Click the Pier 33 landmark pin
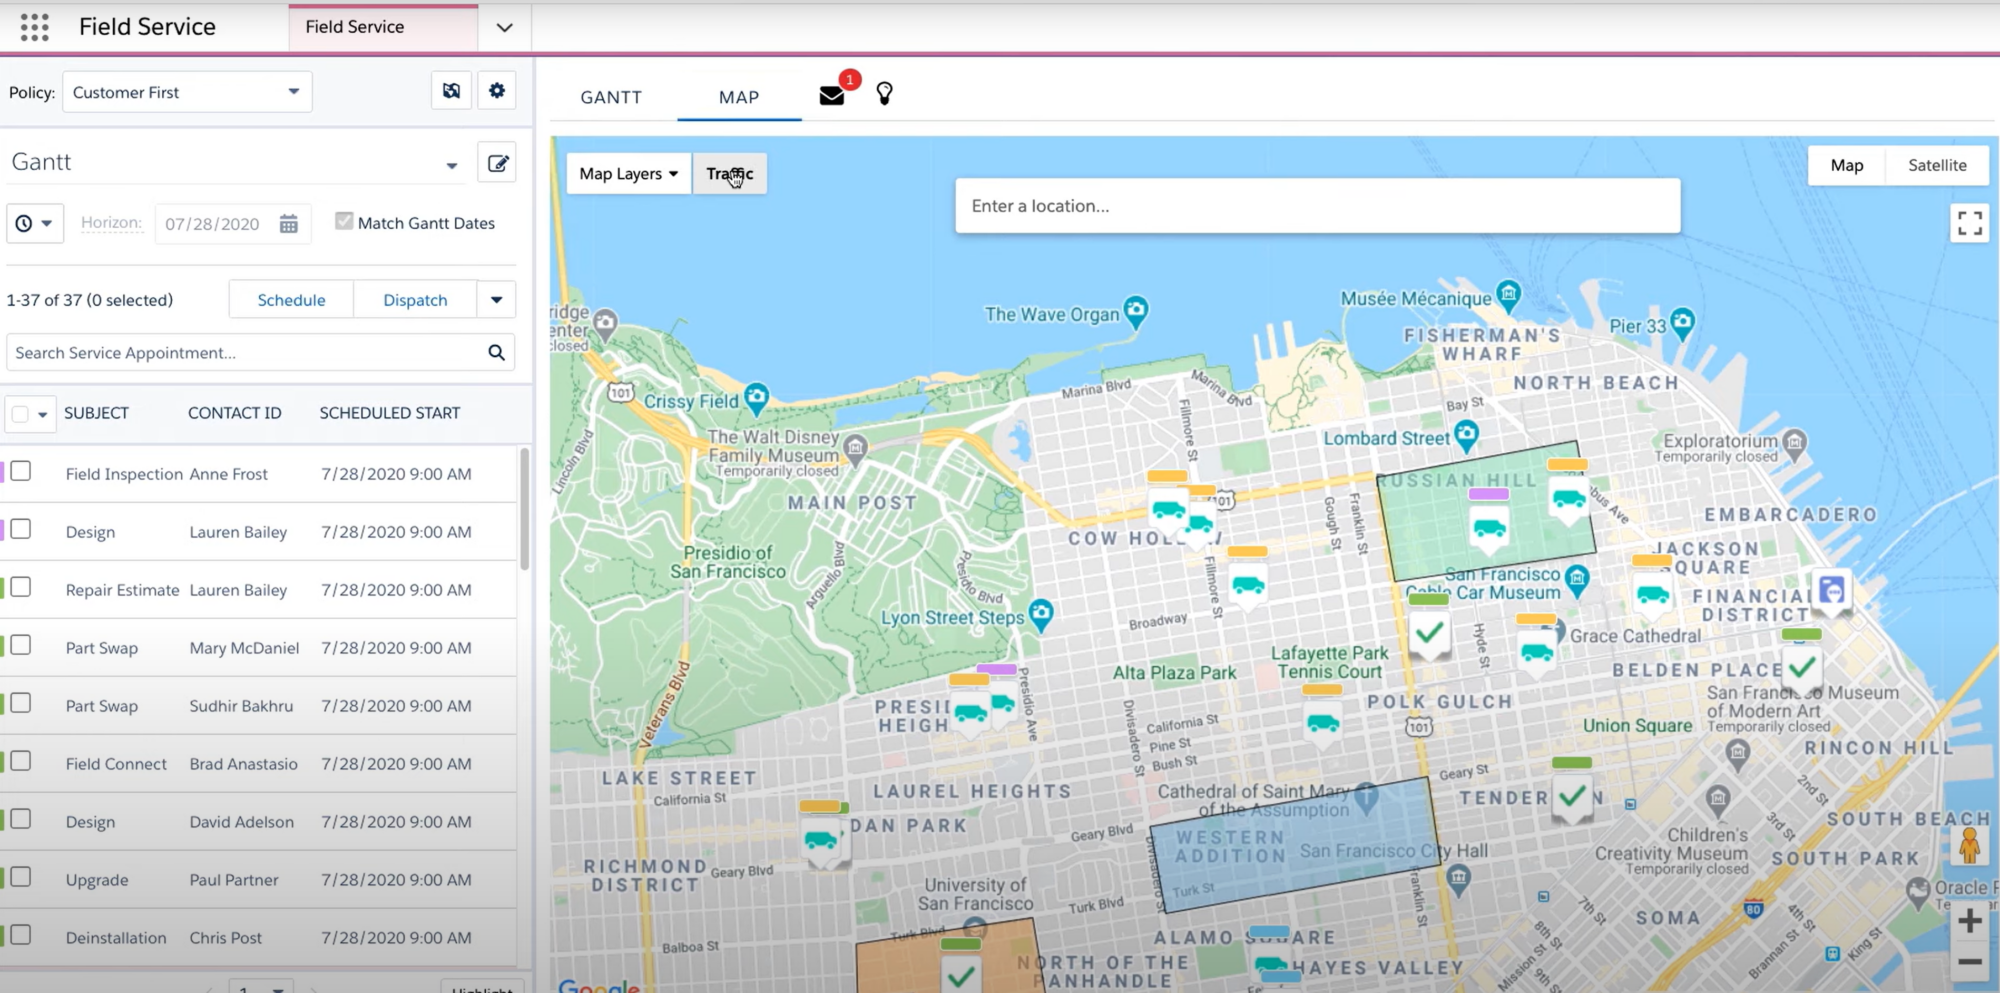 tap(1682, 322)
